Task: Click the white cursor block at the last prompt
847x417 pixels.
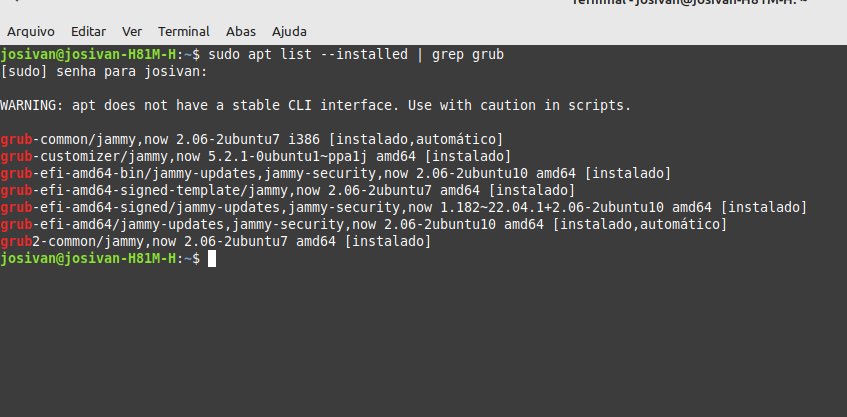Action: (212, 259)
